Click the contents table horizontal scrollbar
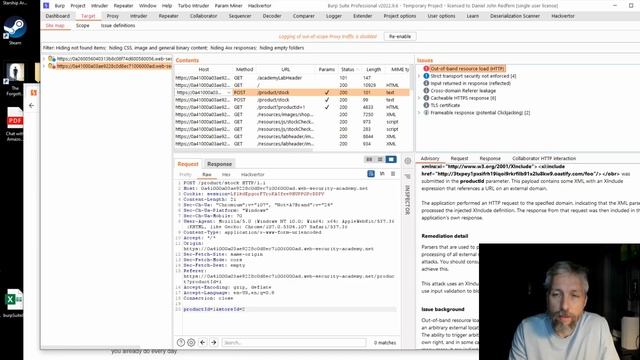Image resolution: width=640 pixels, height=360 pixels. [x=245, y=150]
